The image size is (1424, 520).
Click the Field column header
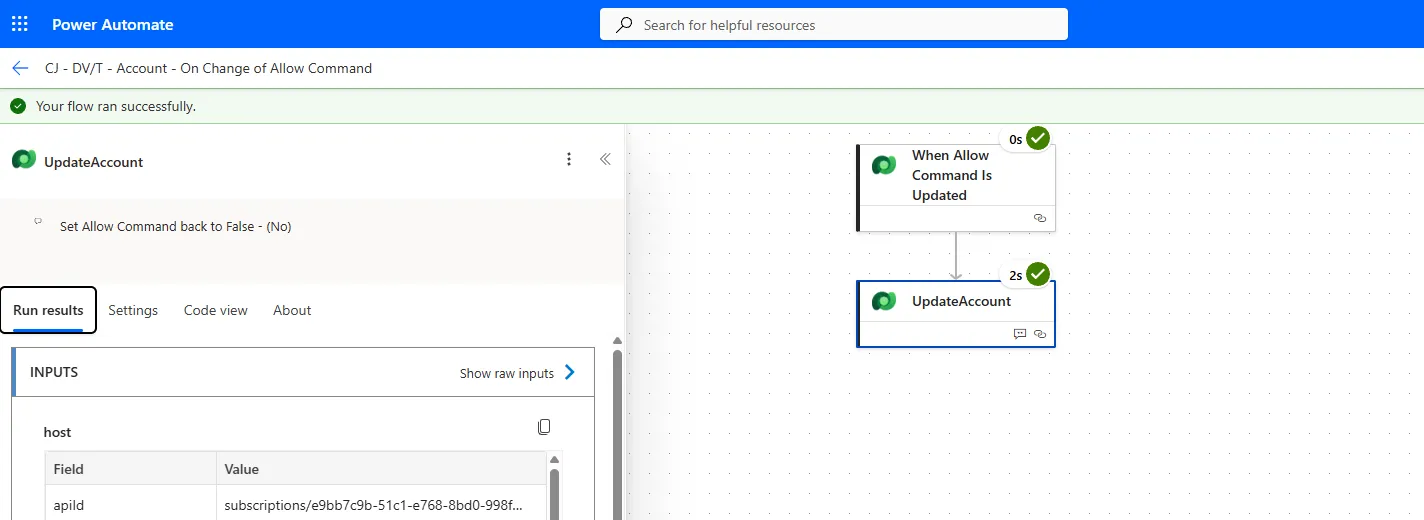[x=131, y=468]
